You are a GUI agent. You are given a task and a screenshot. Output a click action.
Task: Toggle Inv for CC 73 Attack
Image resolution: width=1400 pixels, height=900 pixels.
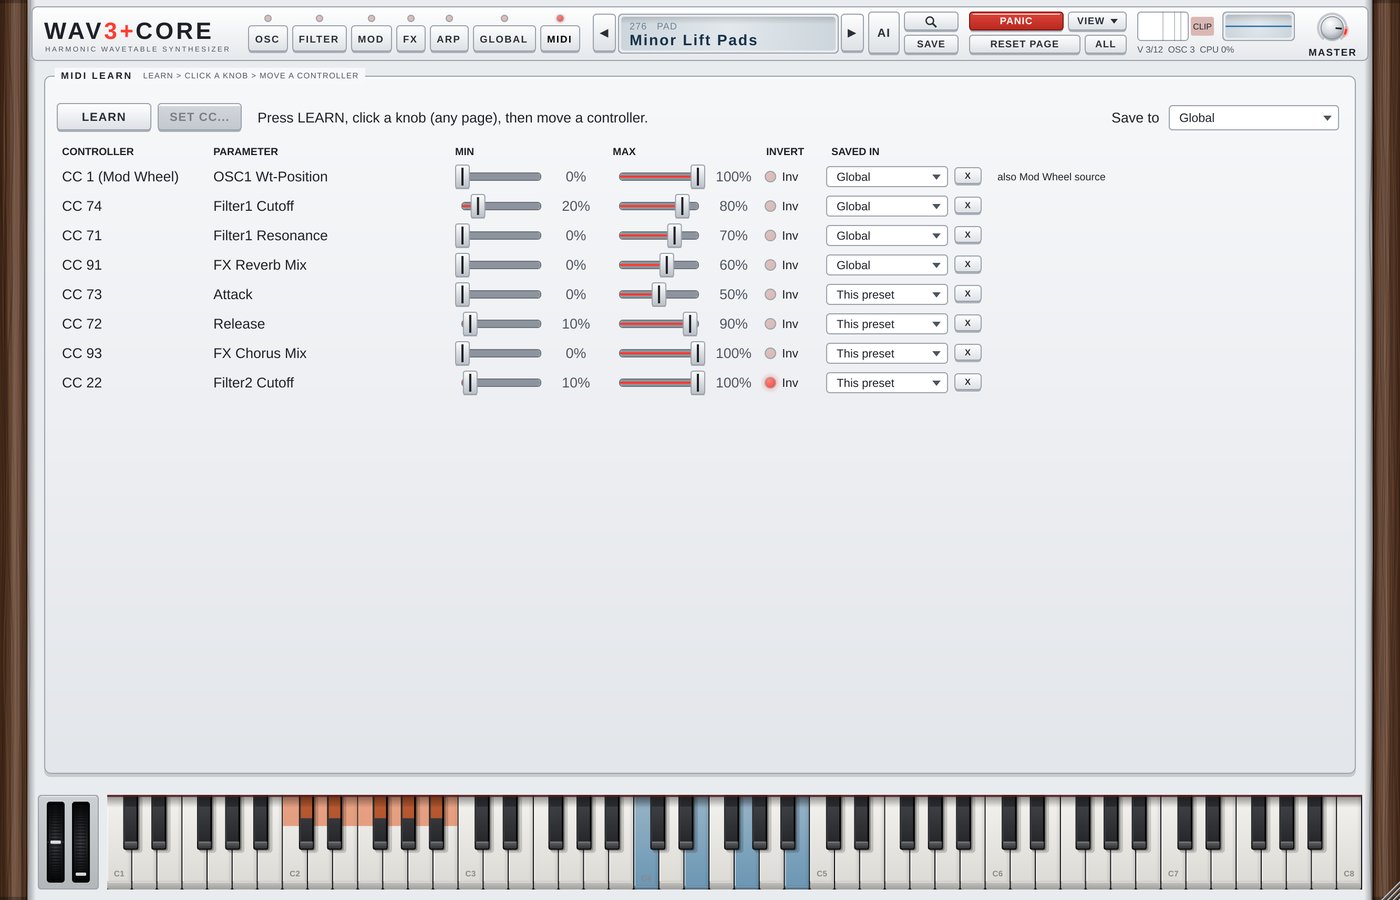coord(781,295)
